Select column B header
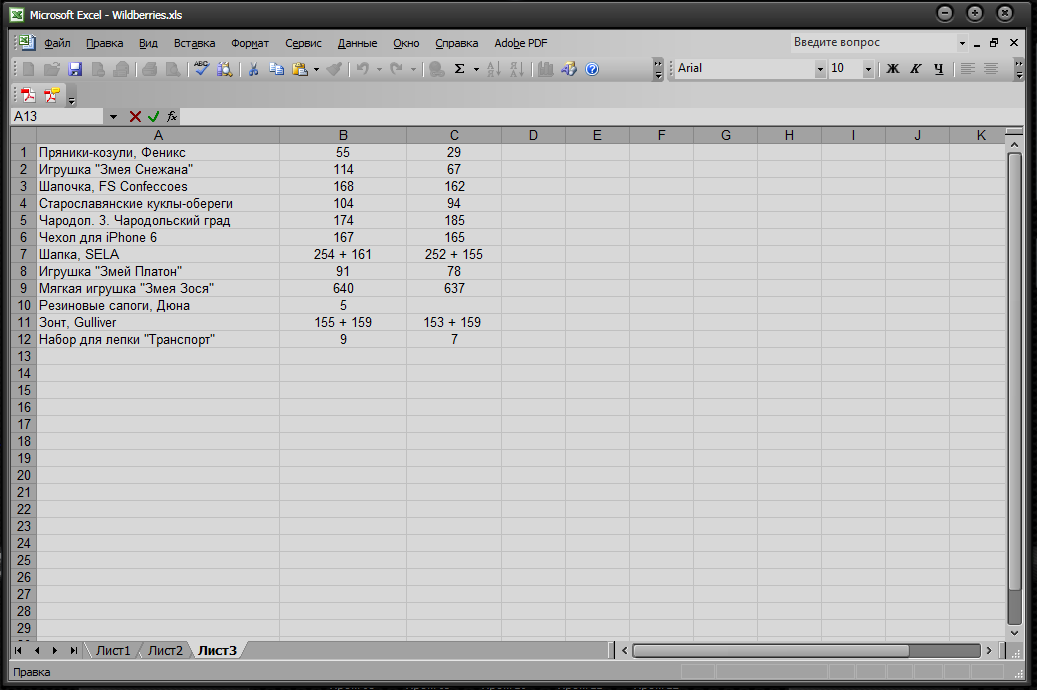This screenshot has width=1037, height=690. (343, 135)
